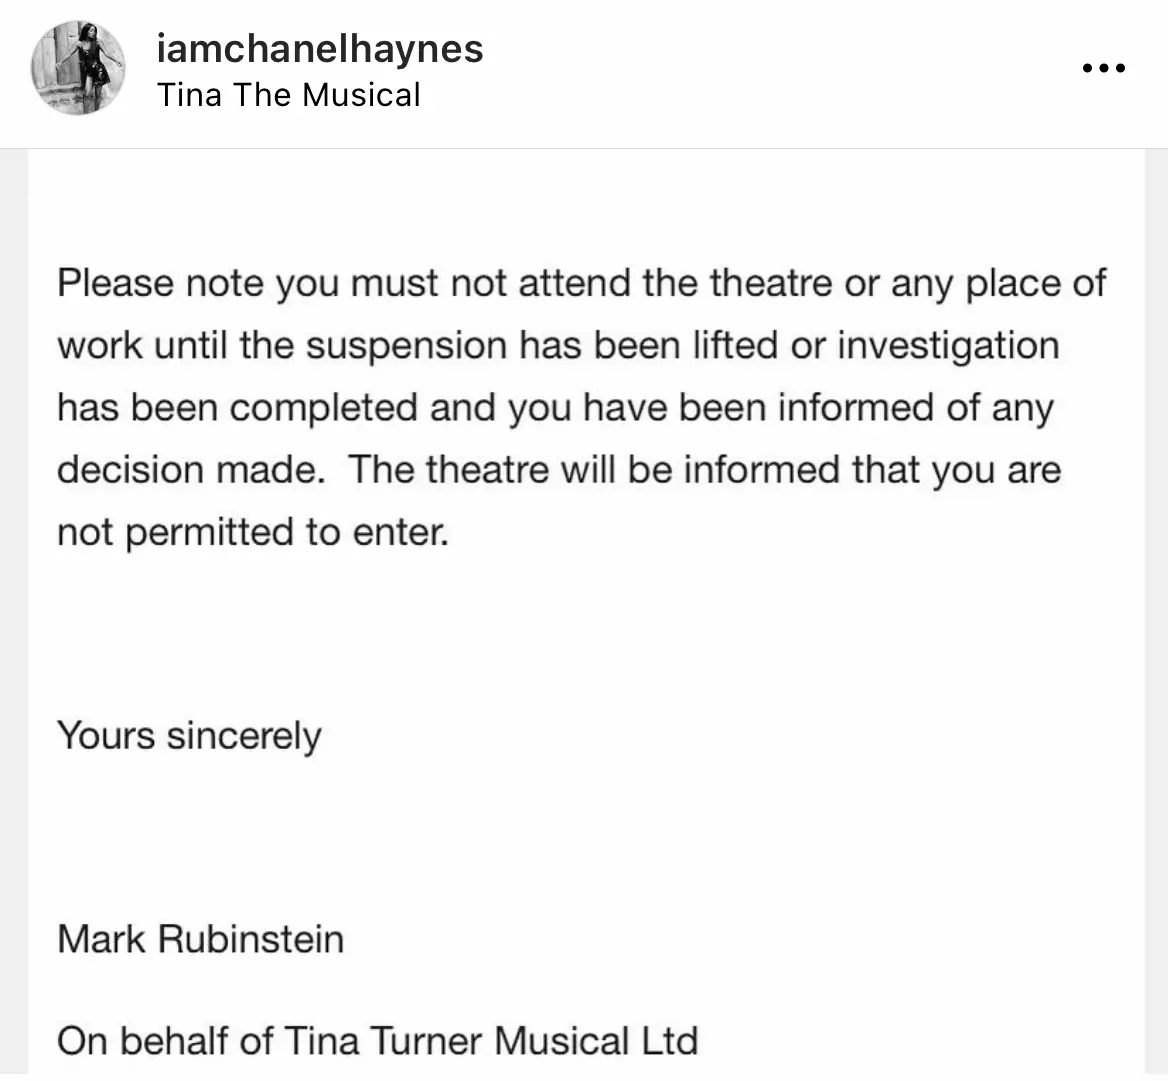Click the line beginning 'work until the suspension'
The width and height of the screenshot is (1168, 1081).
pos(559,346)
